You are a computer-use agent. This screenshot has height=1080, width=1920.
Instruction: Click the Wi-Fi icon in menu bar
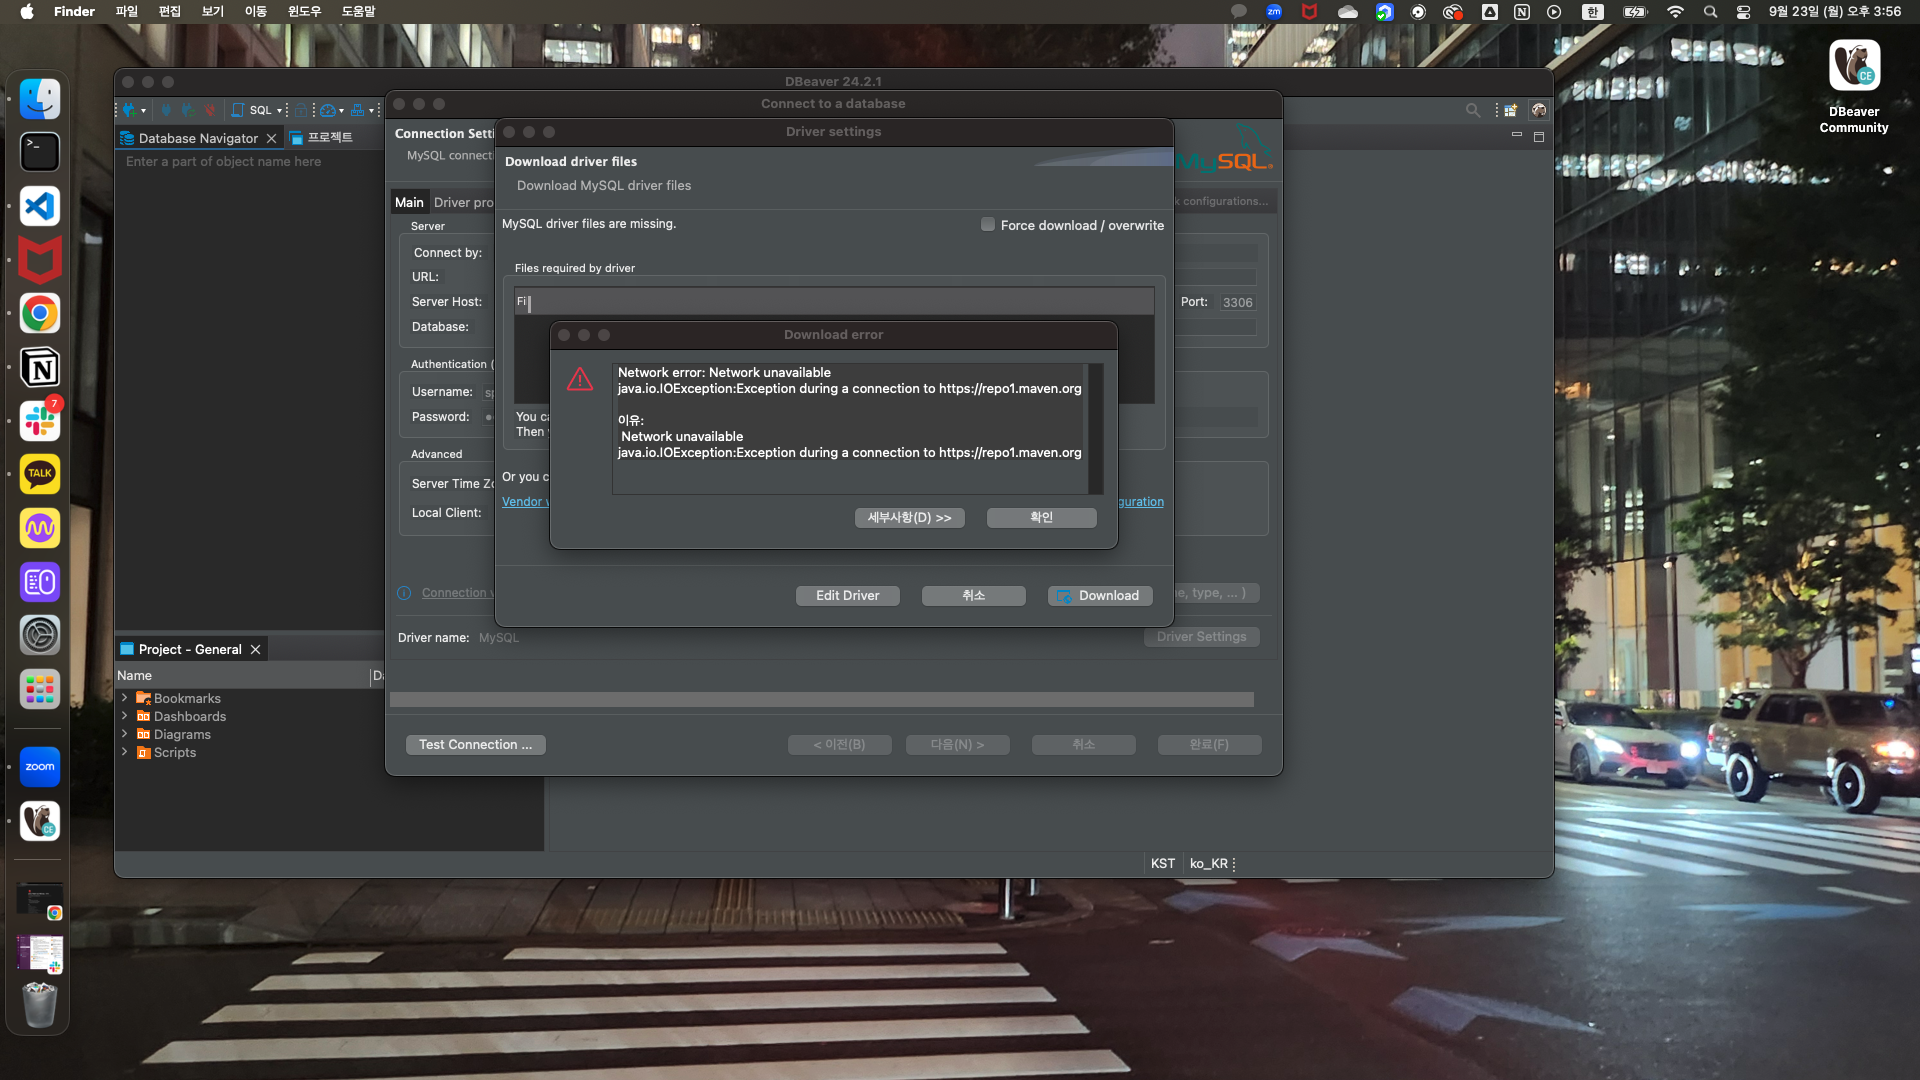1675,12
